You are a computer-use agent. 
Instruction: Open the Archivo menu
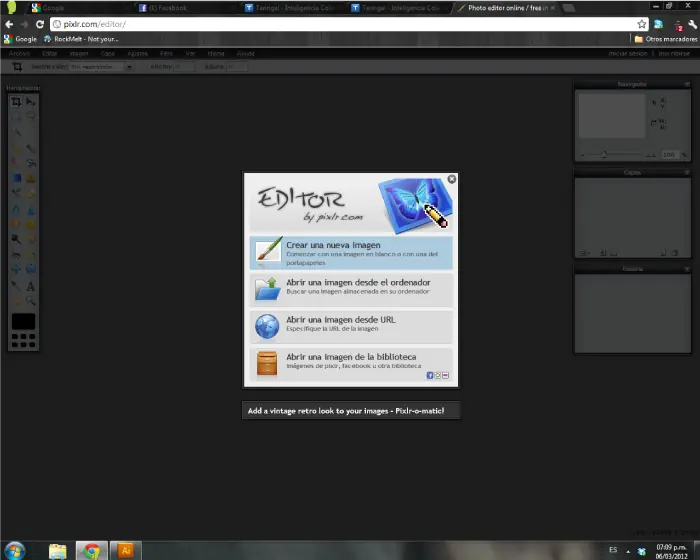point(19,54)
